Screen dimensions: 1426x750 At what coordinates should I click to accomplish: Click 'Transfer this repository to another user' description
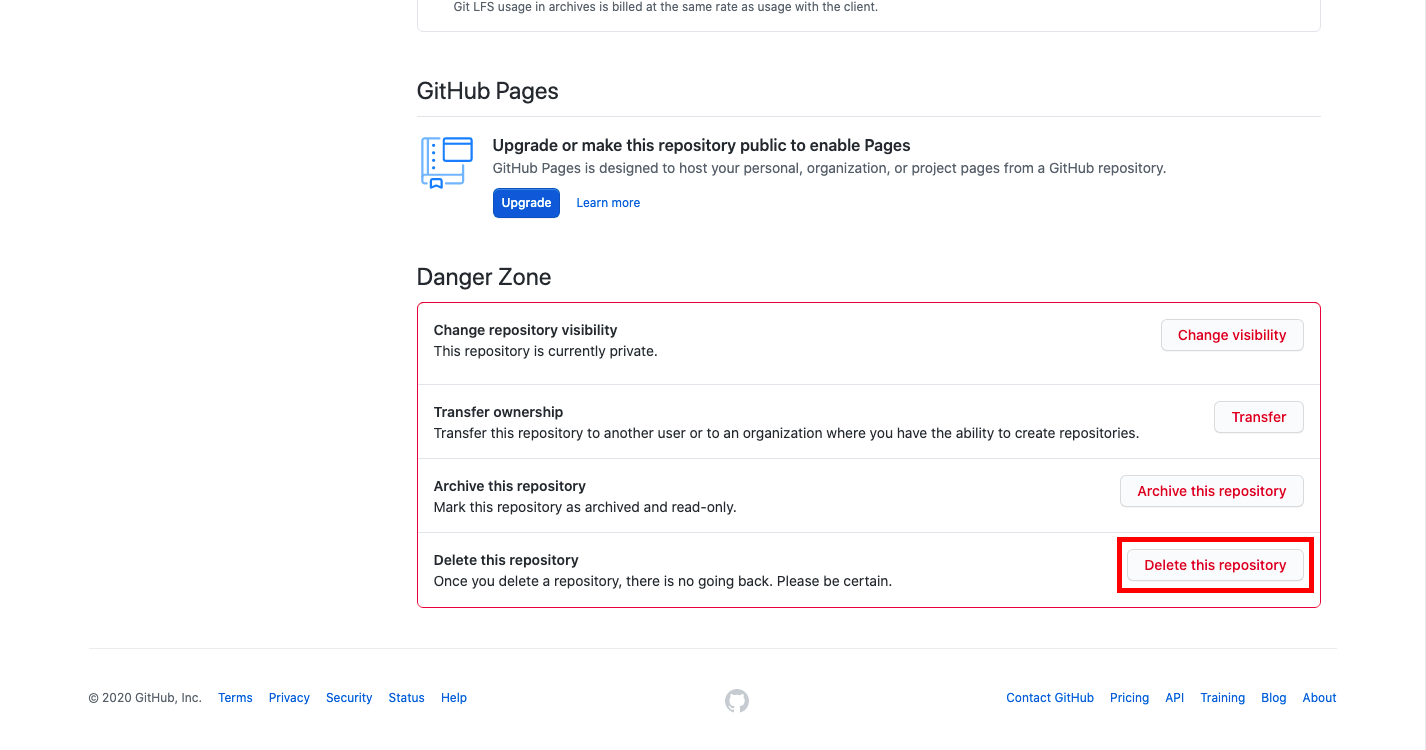(786, 434)
